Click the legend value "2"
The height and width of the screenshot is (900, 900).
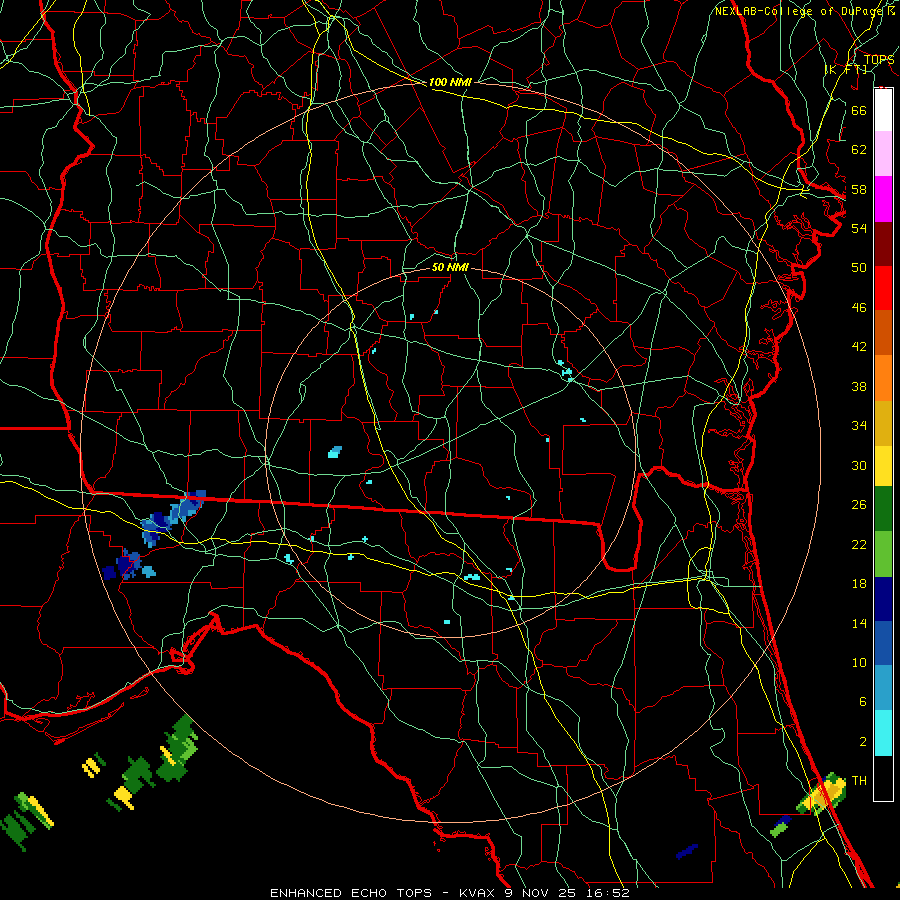click(x=862, y=742)
